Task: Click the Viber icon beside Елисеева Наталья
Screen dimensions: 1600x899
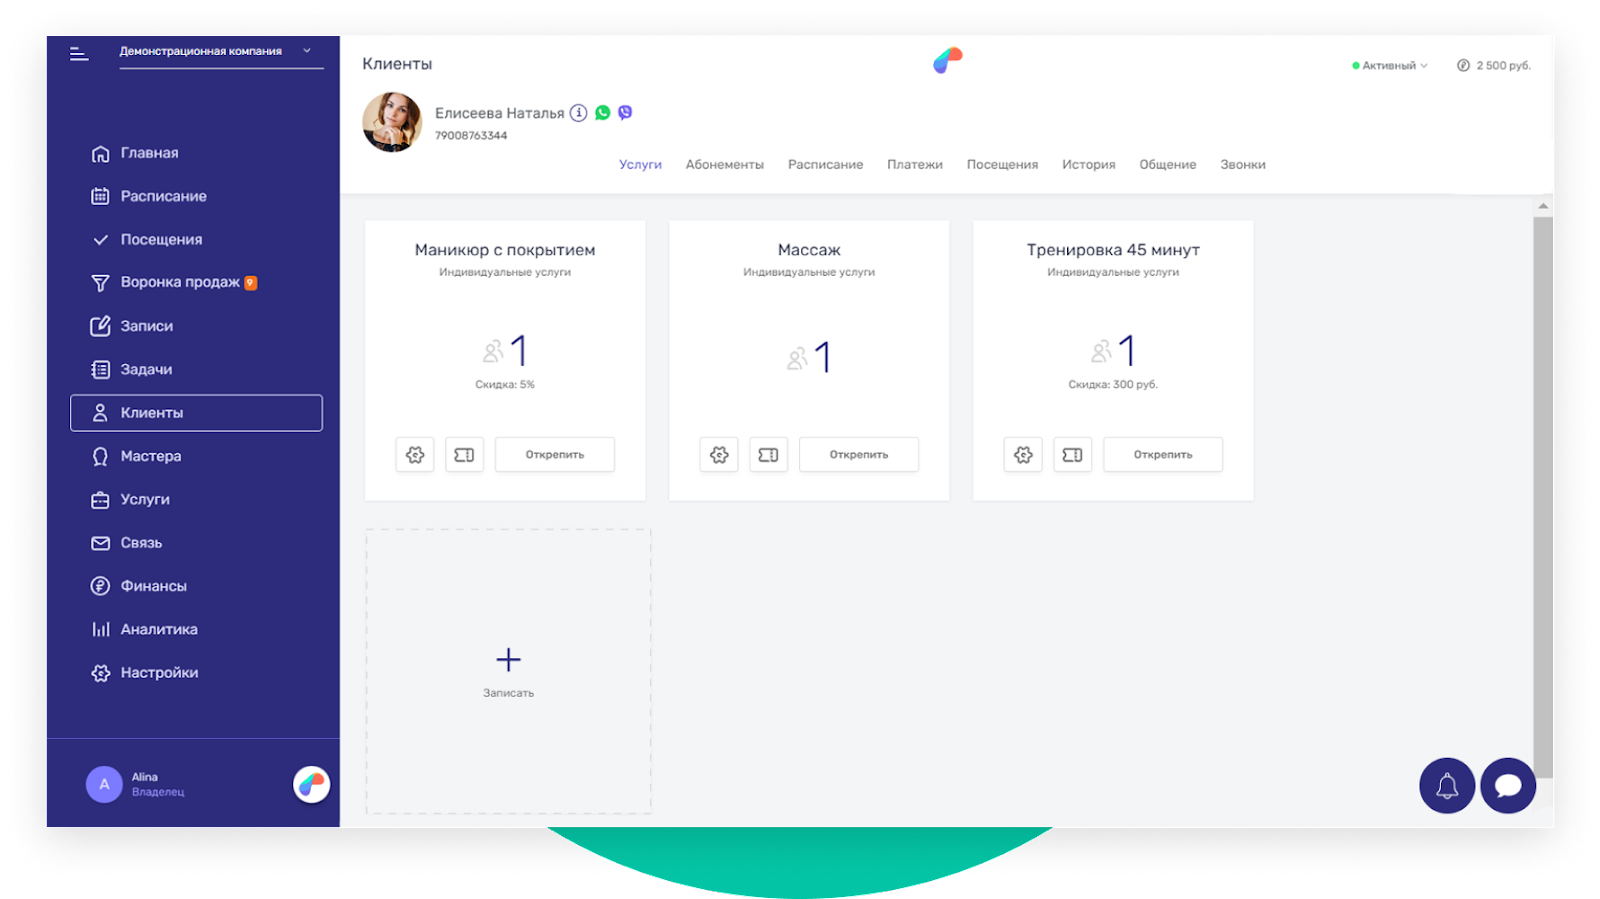Action: tap(625, 113)
